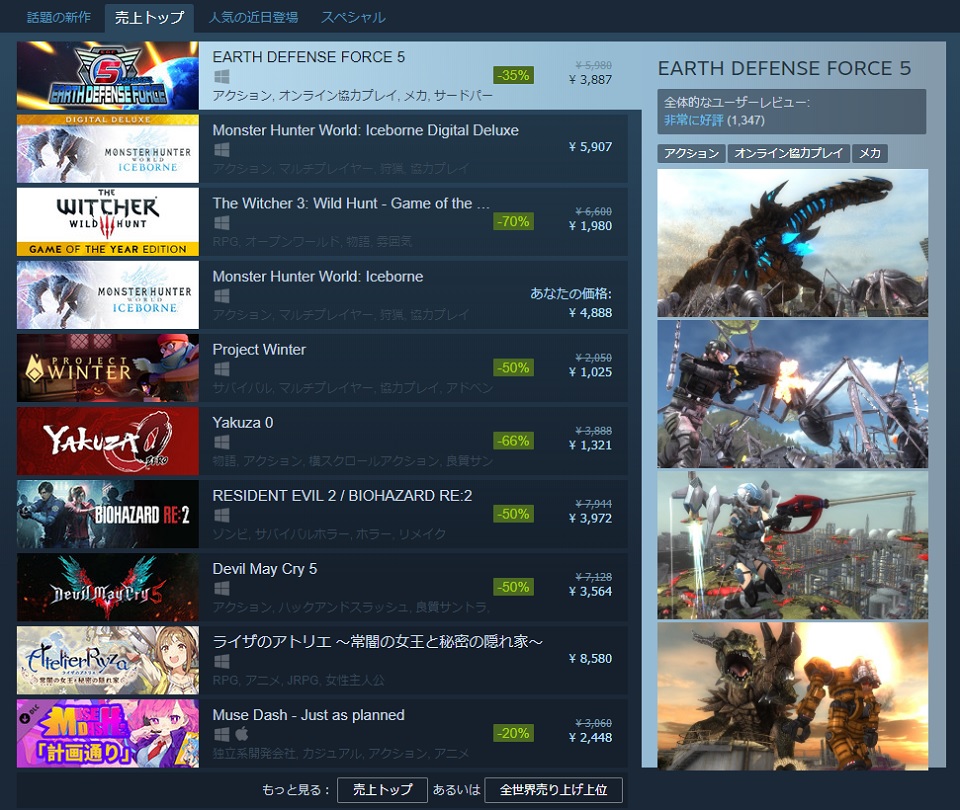Viewport: 960px width, 810px height.
Task: Click the Windows icon in Muse Dash row
Action: coord(221,734)
